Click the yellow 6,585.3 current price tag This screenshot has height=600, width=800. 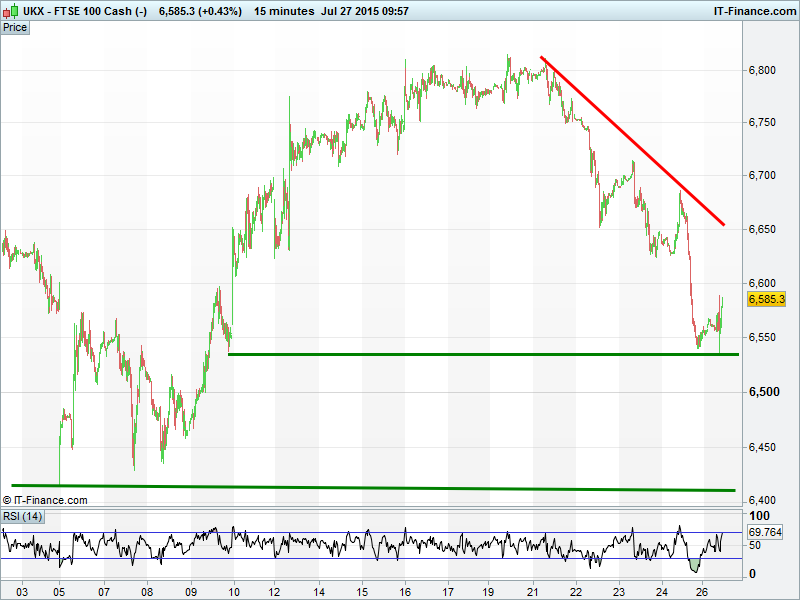[x=766, y=299]
